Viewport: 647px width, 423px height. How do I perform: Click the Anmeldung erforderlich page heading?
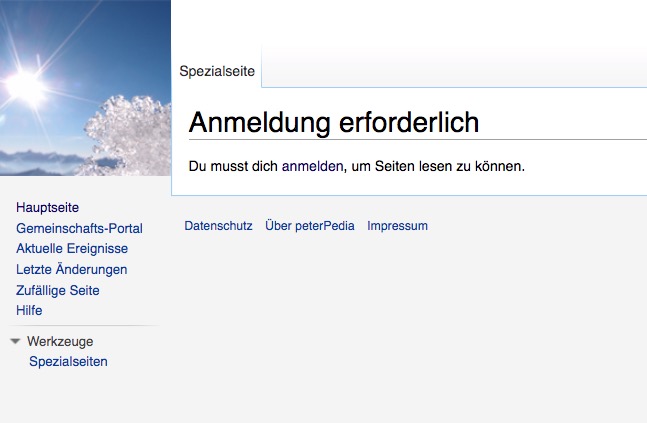[x=334, y=123]
